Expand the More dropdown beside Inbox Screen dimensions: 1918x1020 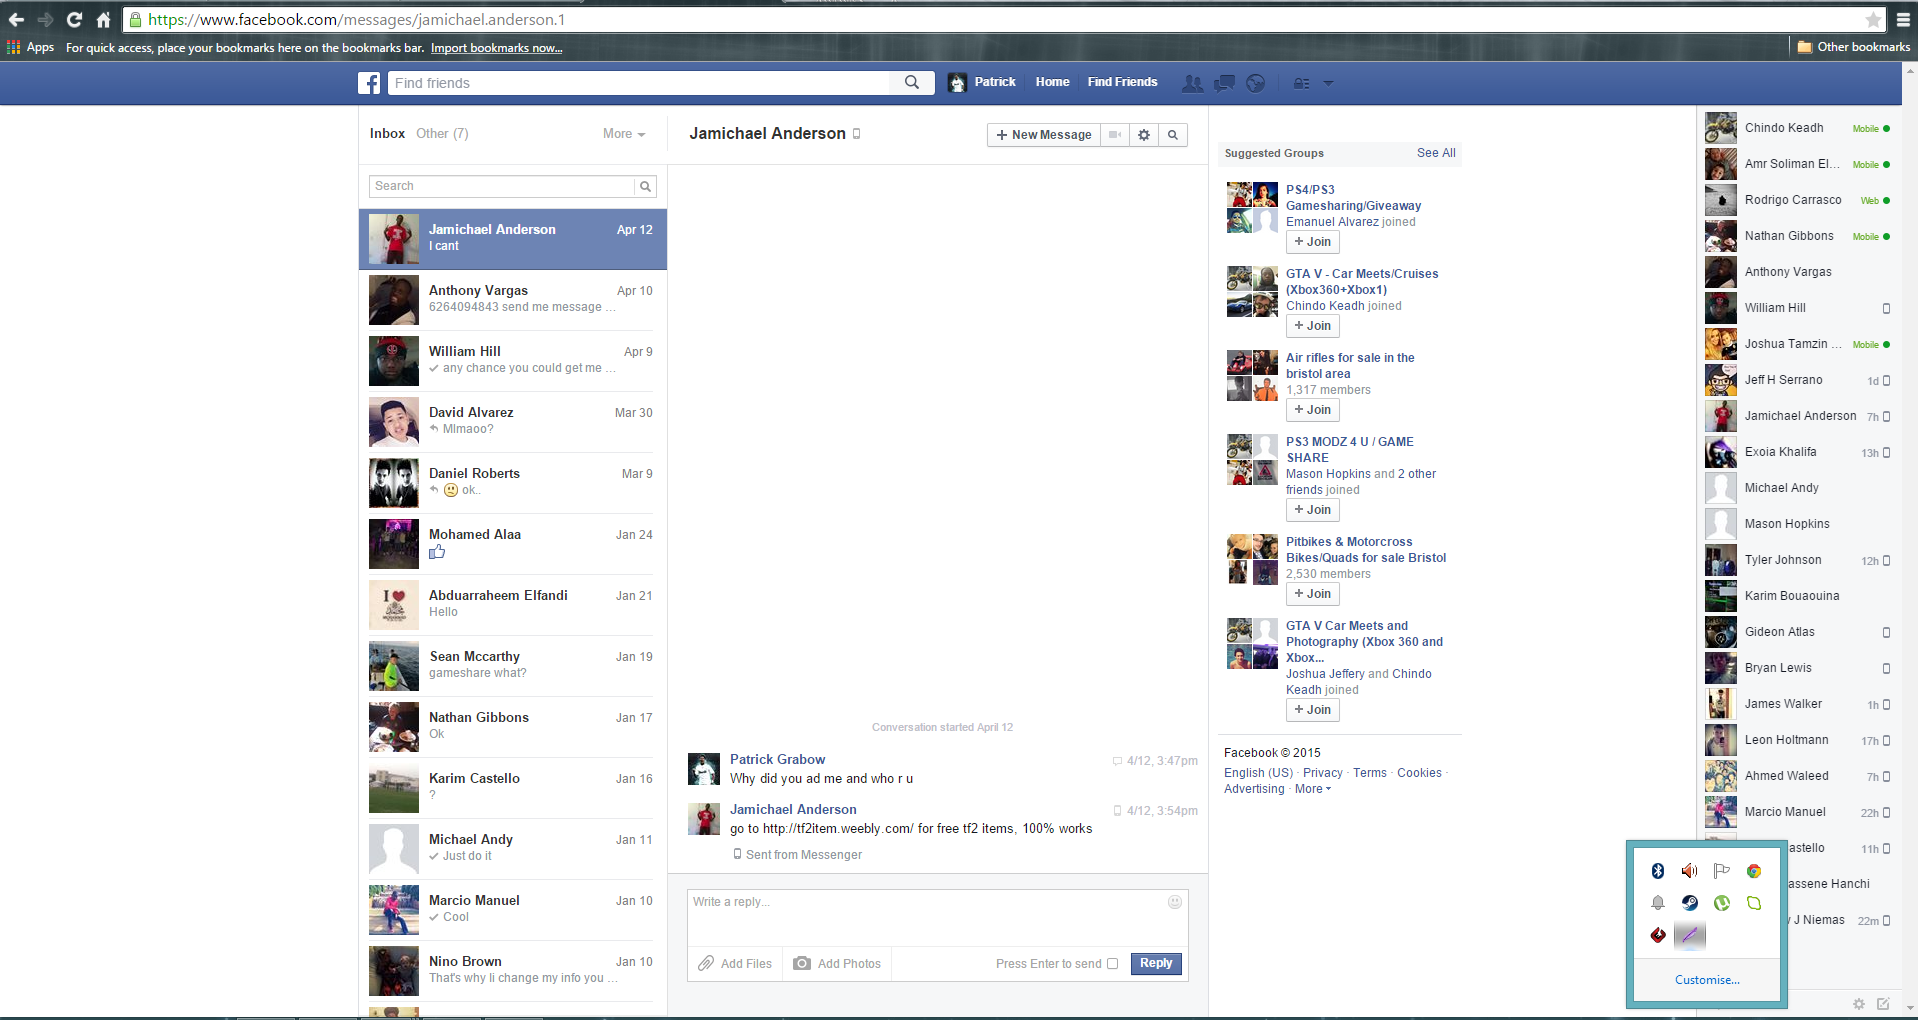click(x=624, y=134)
